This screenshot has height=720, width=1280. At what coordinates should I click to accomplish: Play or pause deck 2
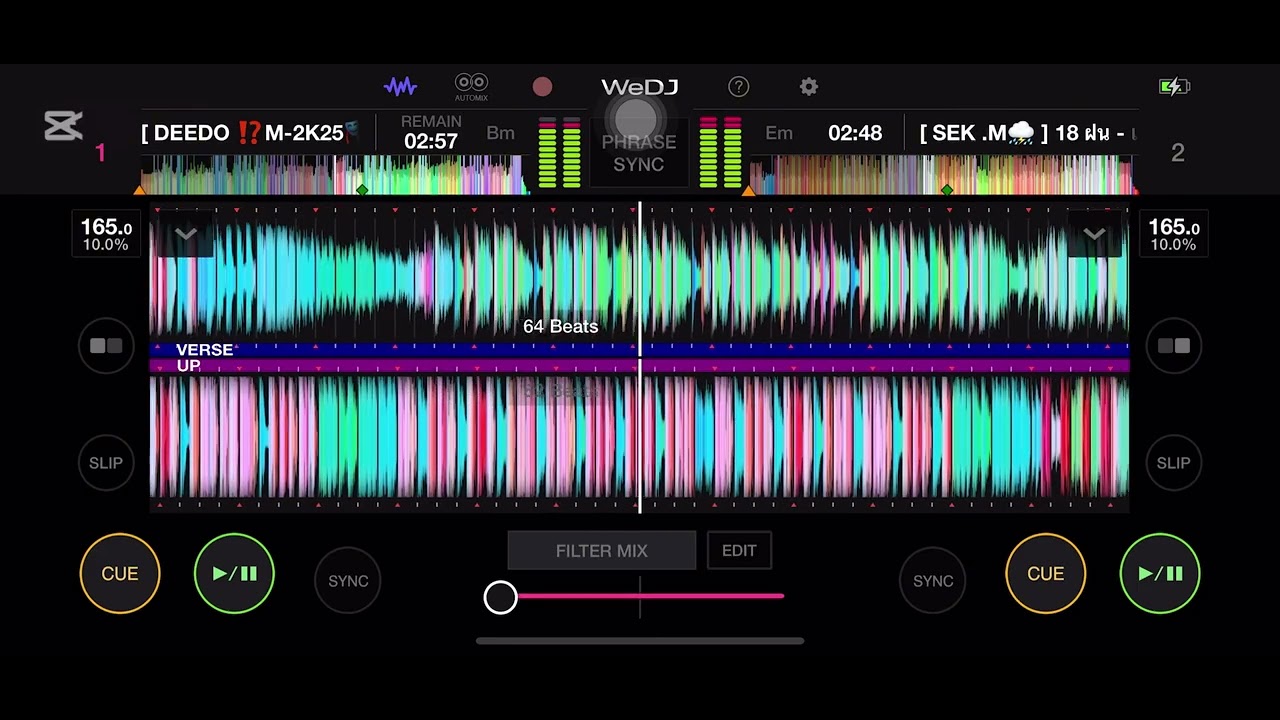tap(1160, 573)
